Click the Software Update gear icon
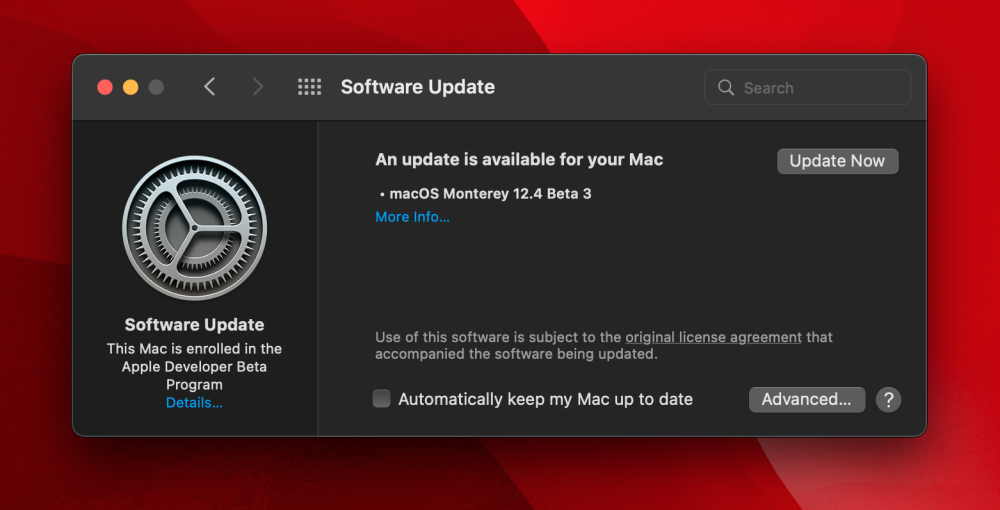Viewport: 1000px width, 510px height. point(195,228)
